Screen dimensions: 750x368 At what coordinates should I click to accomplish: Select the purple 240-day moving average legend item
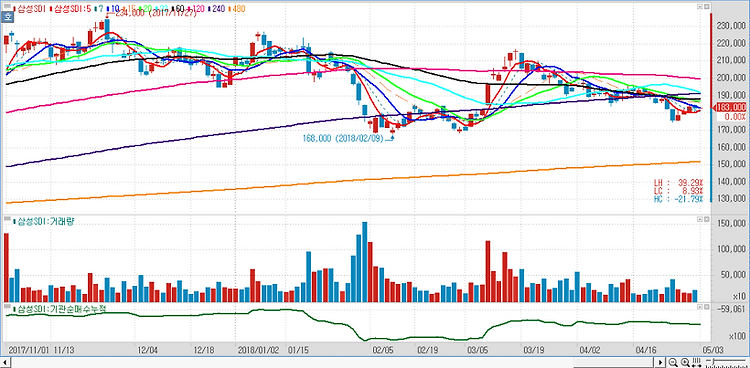point(216,9)
